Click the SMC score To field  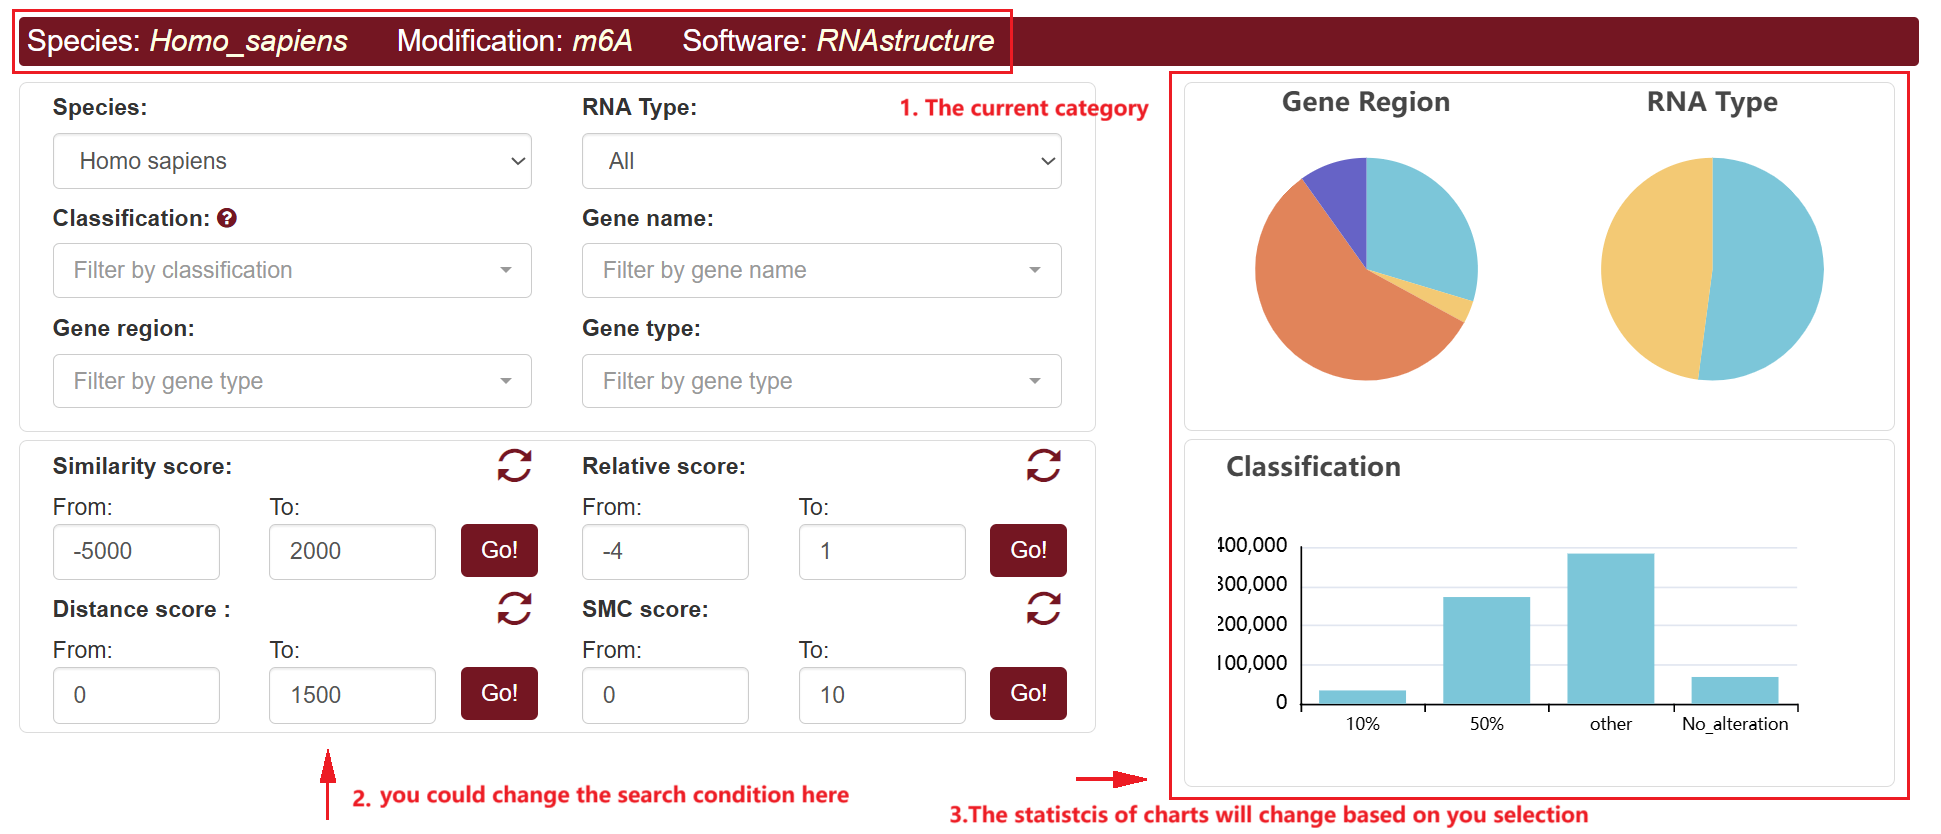click(881, 695)
